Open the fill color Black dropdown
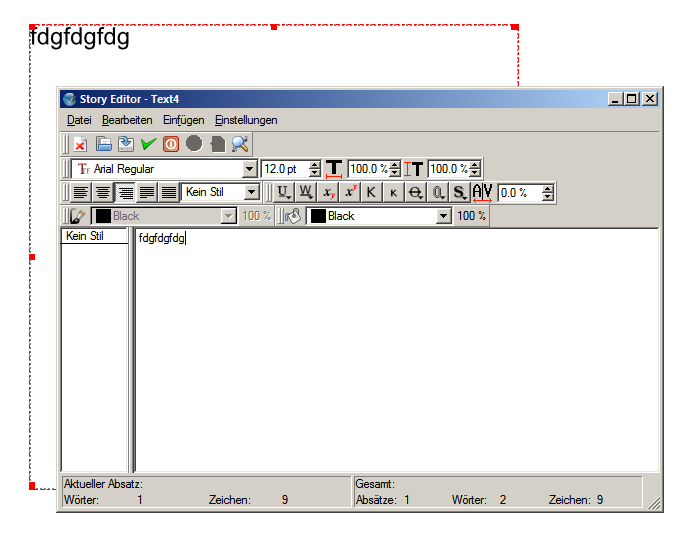 coord(443,216)
